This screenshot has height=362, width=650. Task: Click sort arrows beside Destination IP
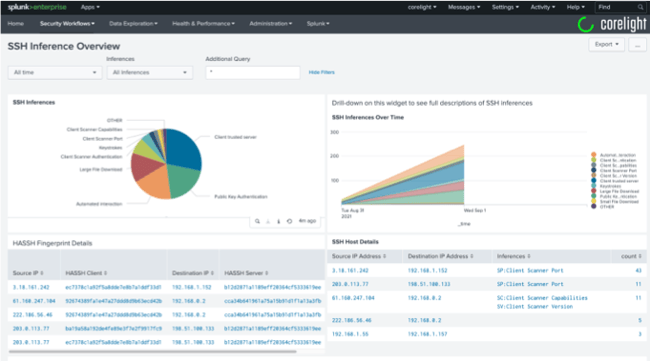pos(212,273)
